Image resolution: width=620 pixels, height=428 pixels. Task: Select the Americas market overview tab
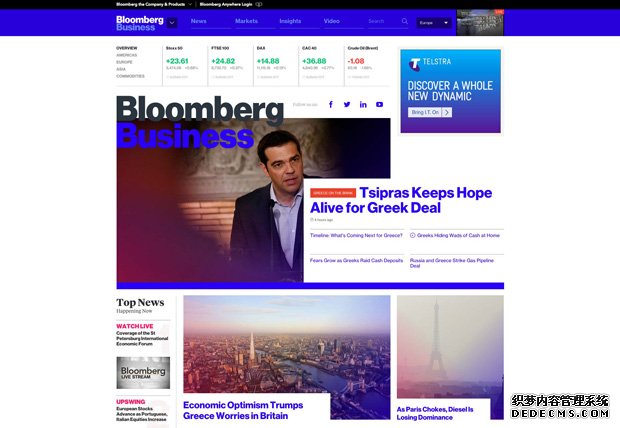click(127, 55)
